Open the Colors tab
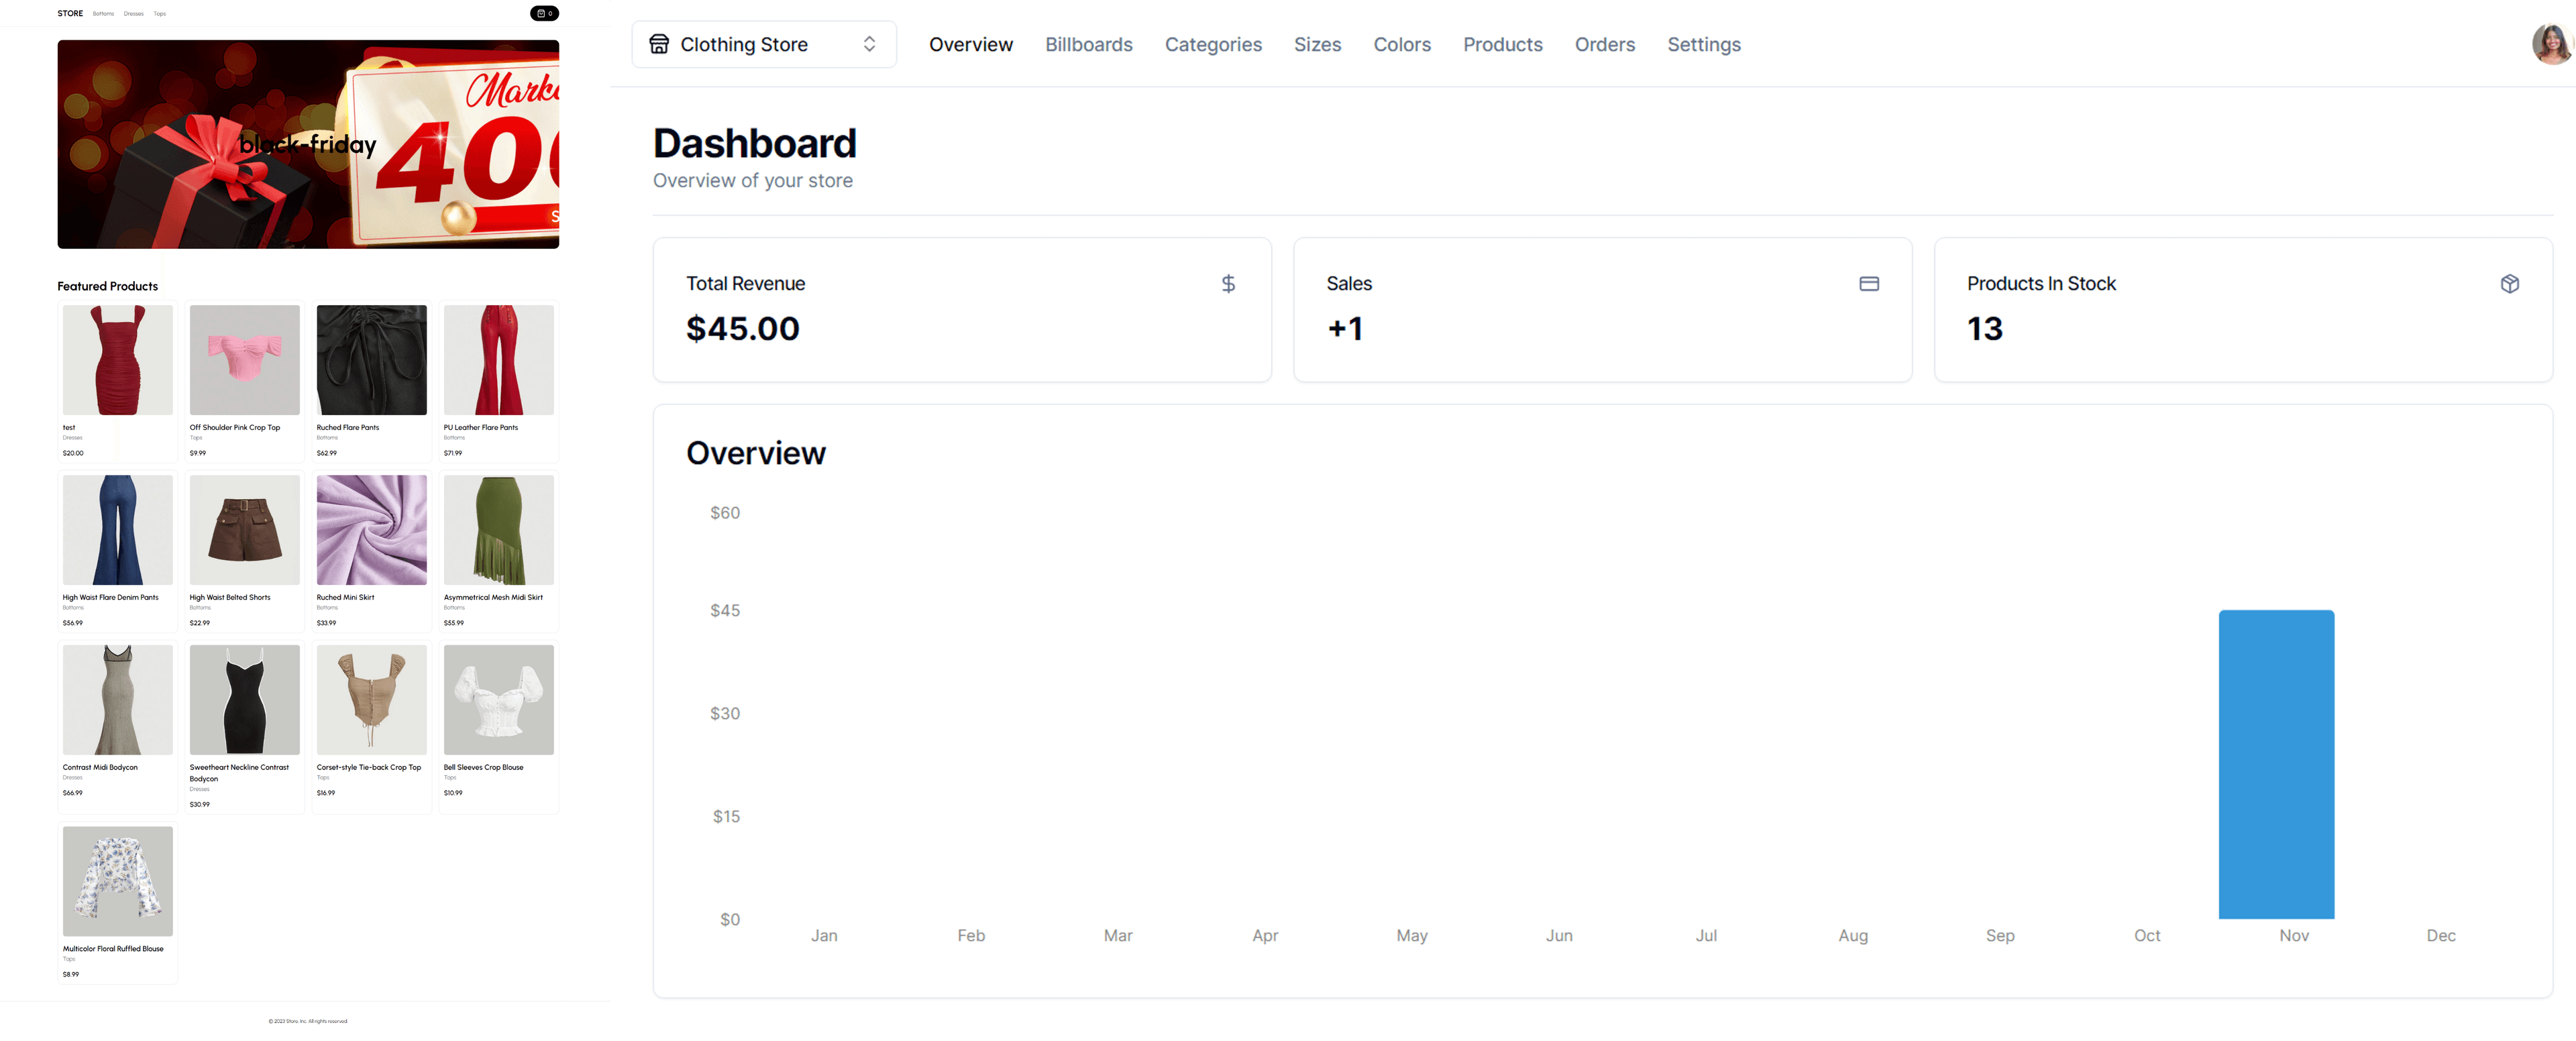The height and width of the screenshot is (1041, 2576). (x=1401, y=45)
